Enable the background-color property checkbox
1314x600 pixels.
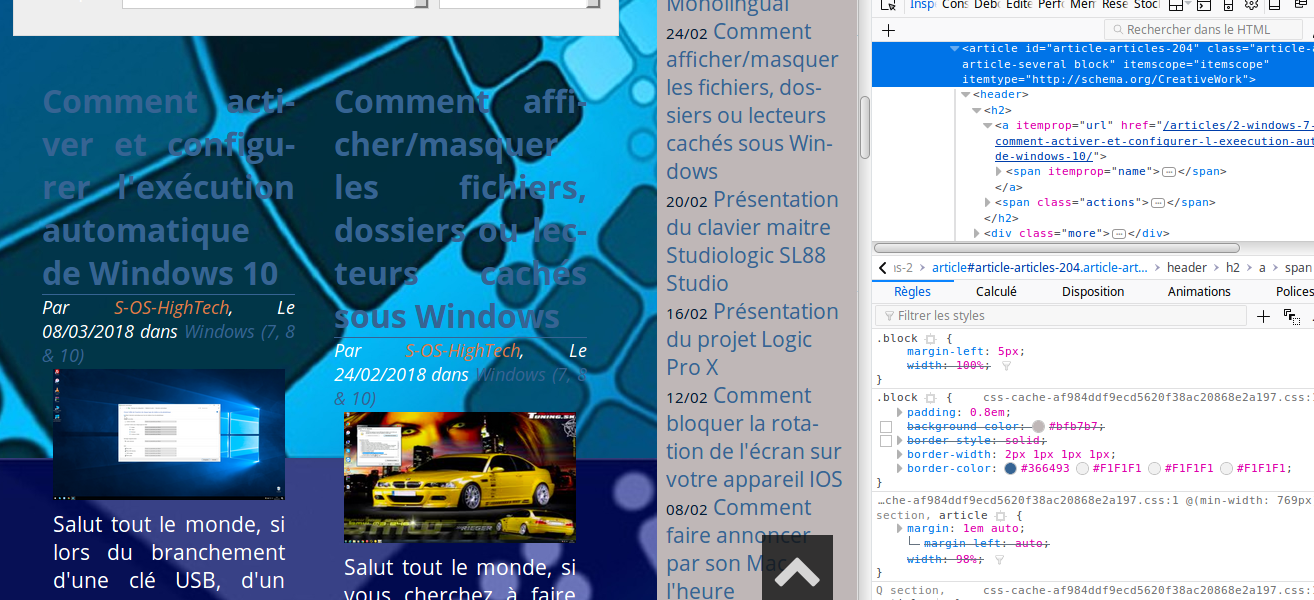[885, 427]
